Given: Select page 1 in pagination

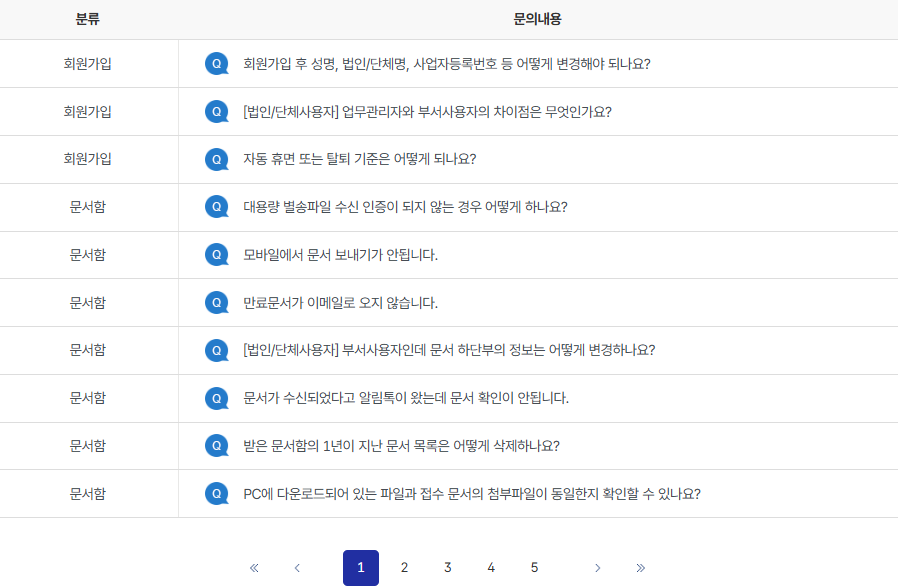Looking at the screenshot, I should coord(361,568).
